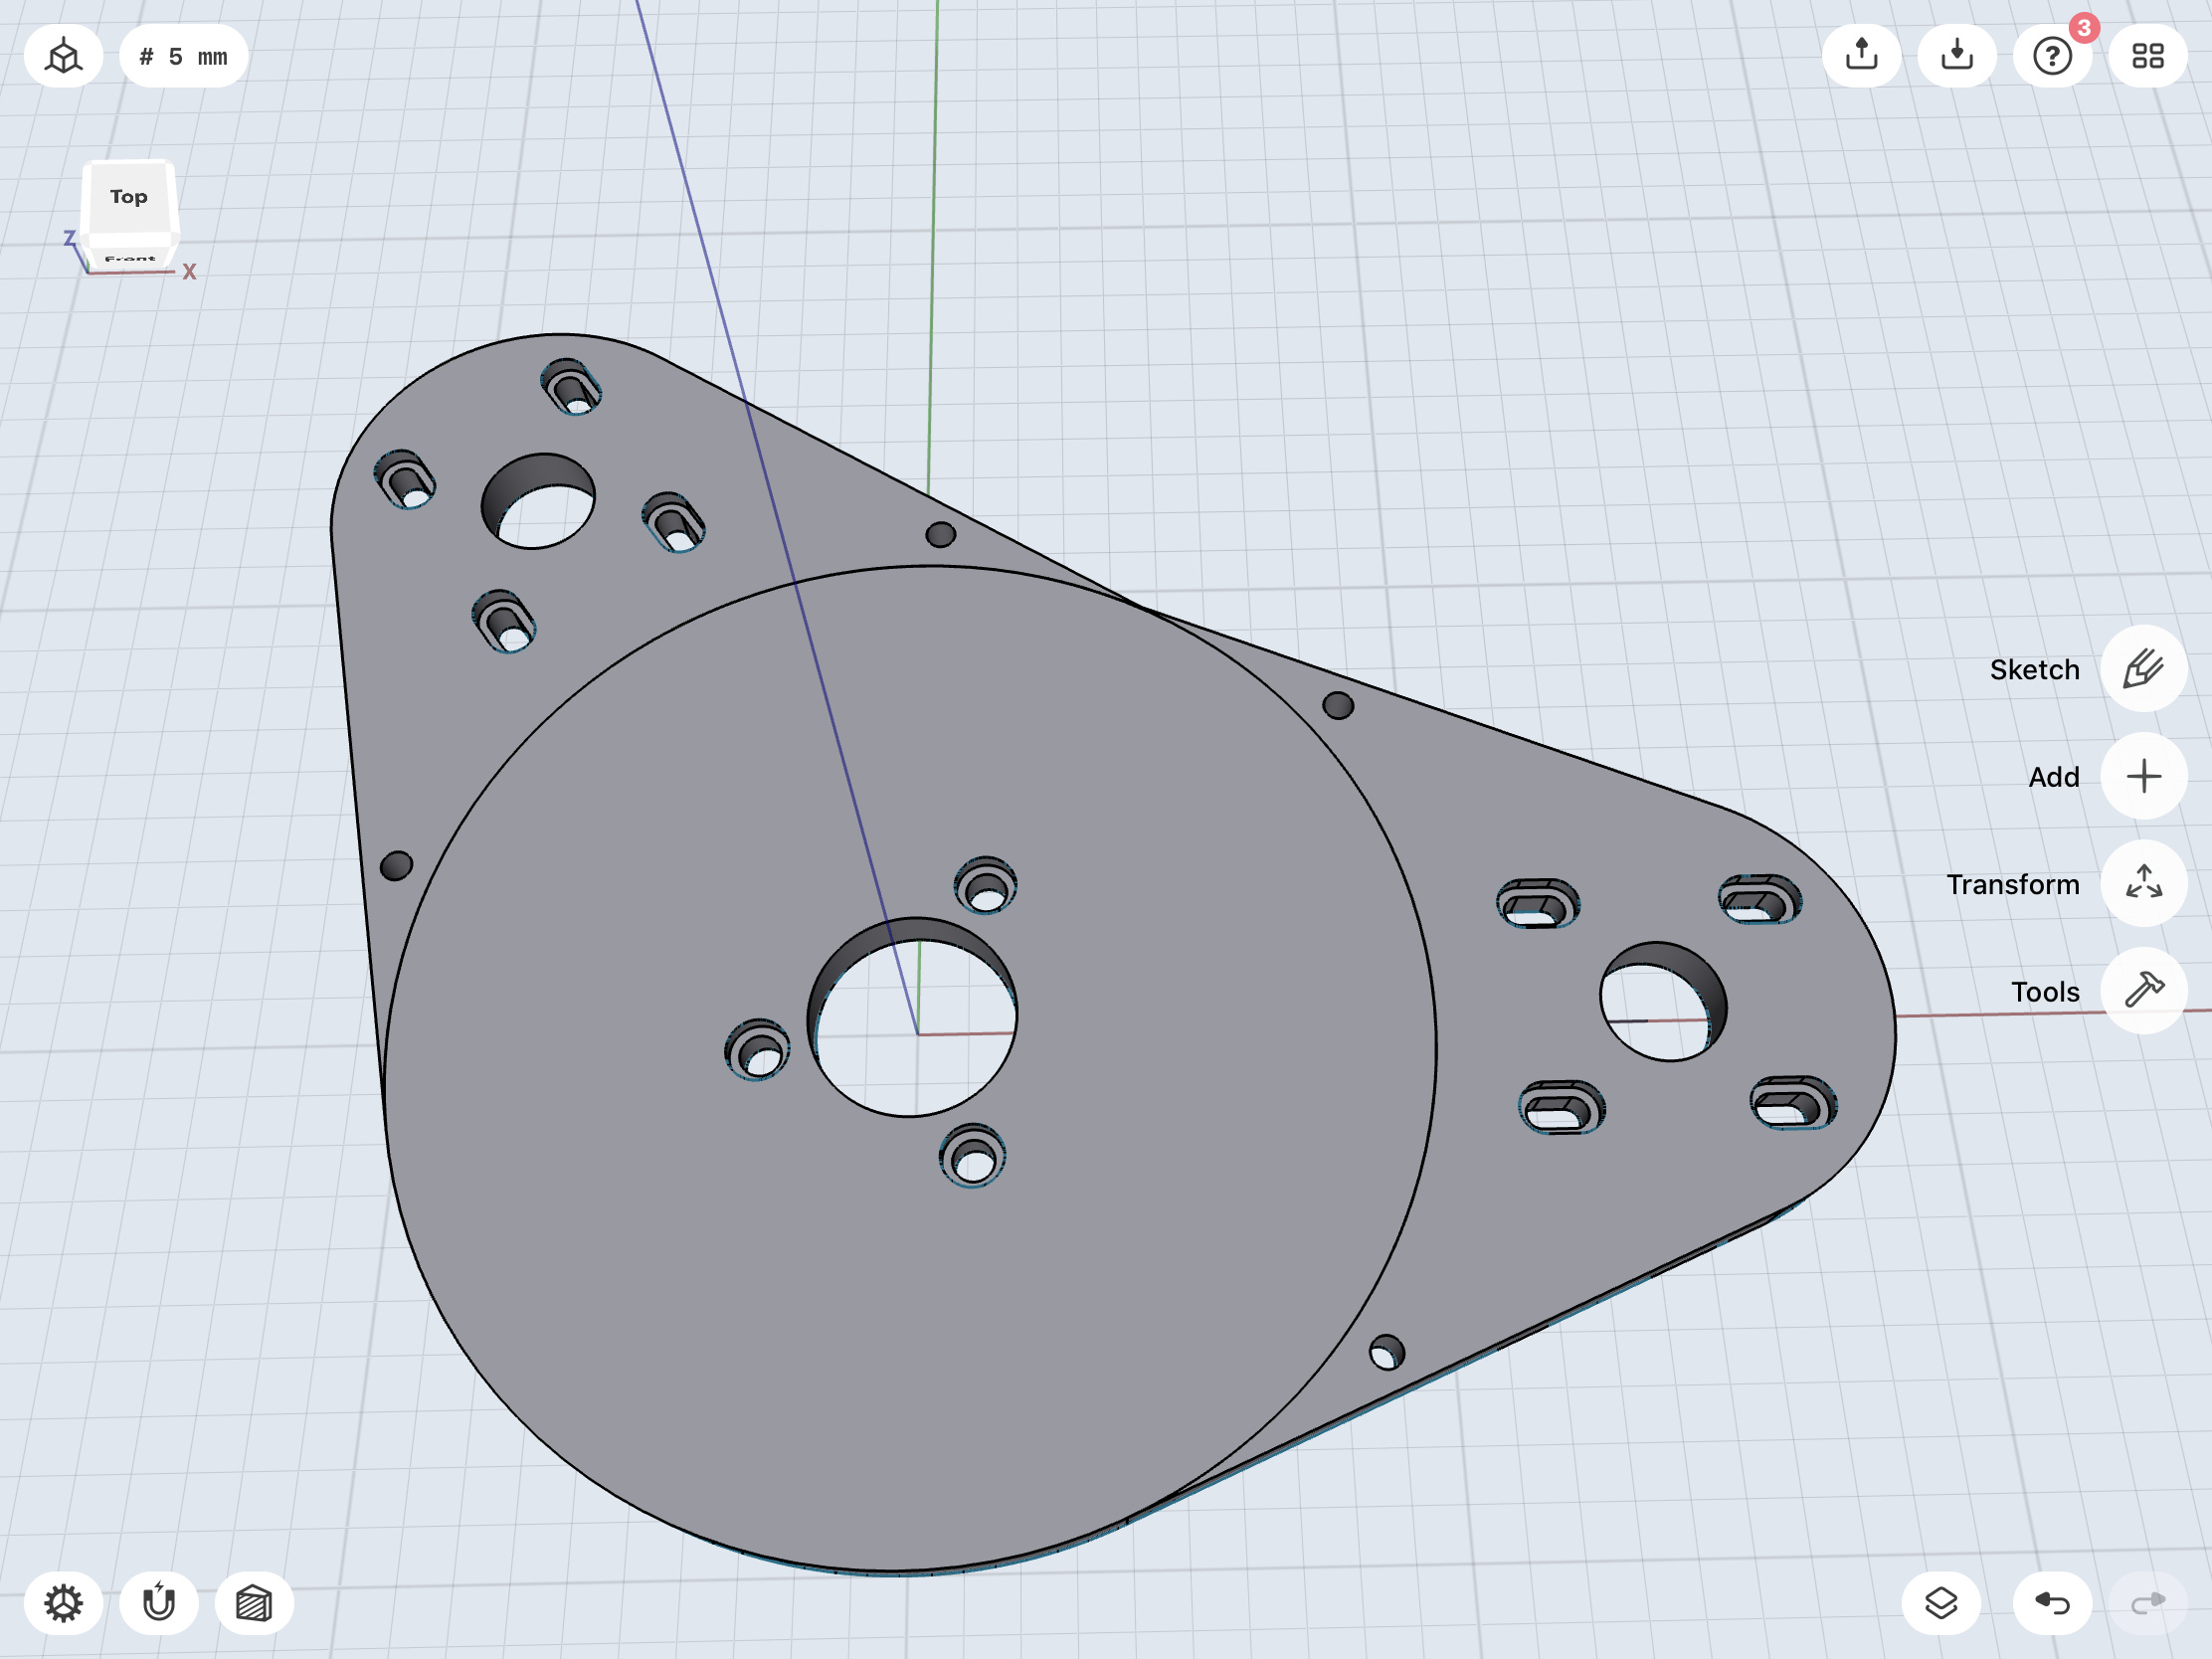2212x1659 pixels.
Task: Open the designs gallery grid icon
Action: 2147,56
